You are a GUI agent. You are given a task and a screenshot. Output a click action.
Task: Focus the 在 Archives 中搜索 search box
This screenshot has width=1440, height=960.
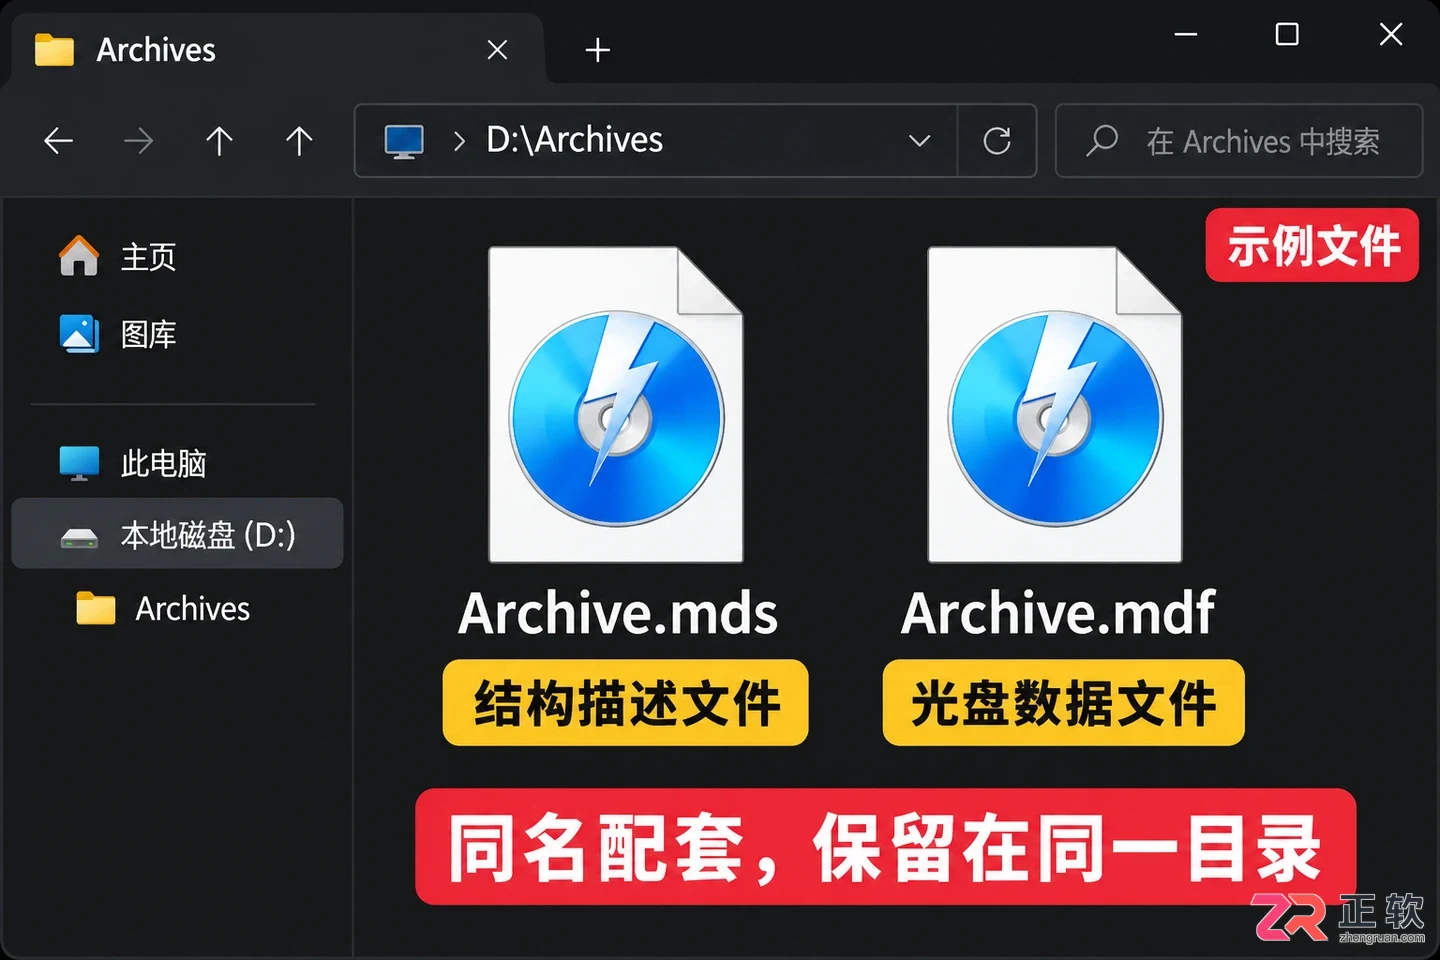tap(1239, 141)
